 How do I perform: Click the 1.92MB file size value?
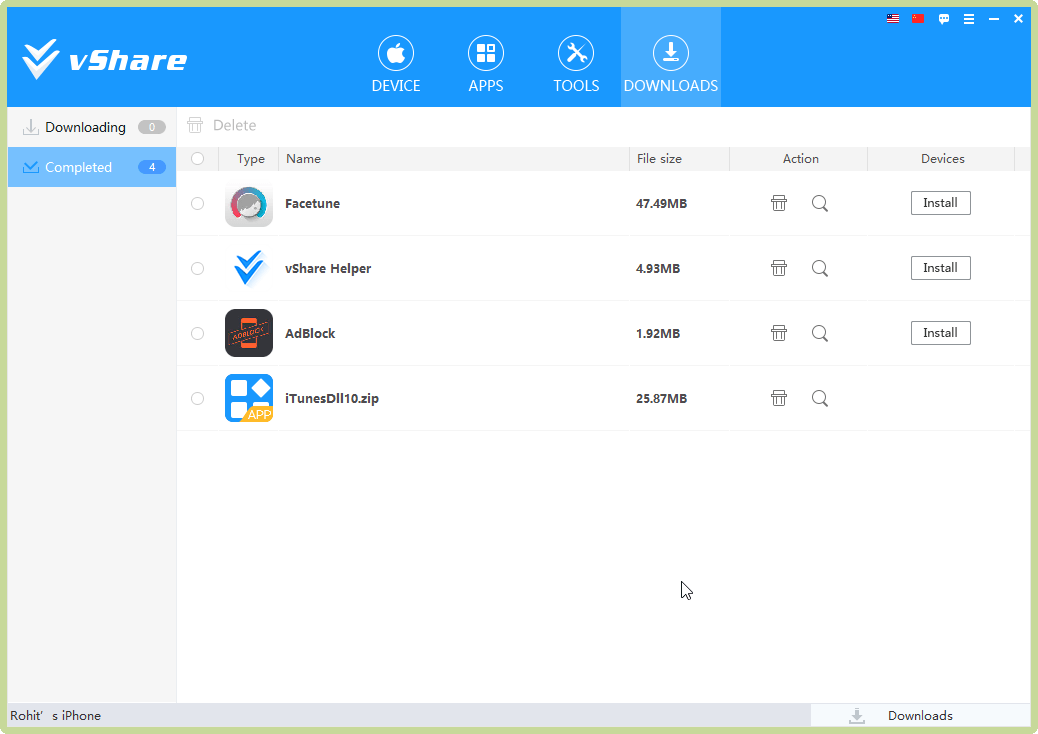coord(658,333)
